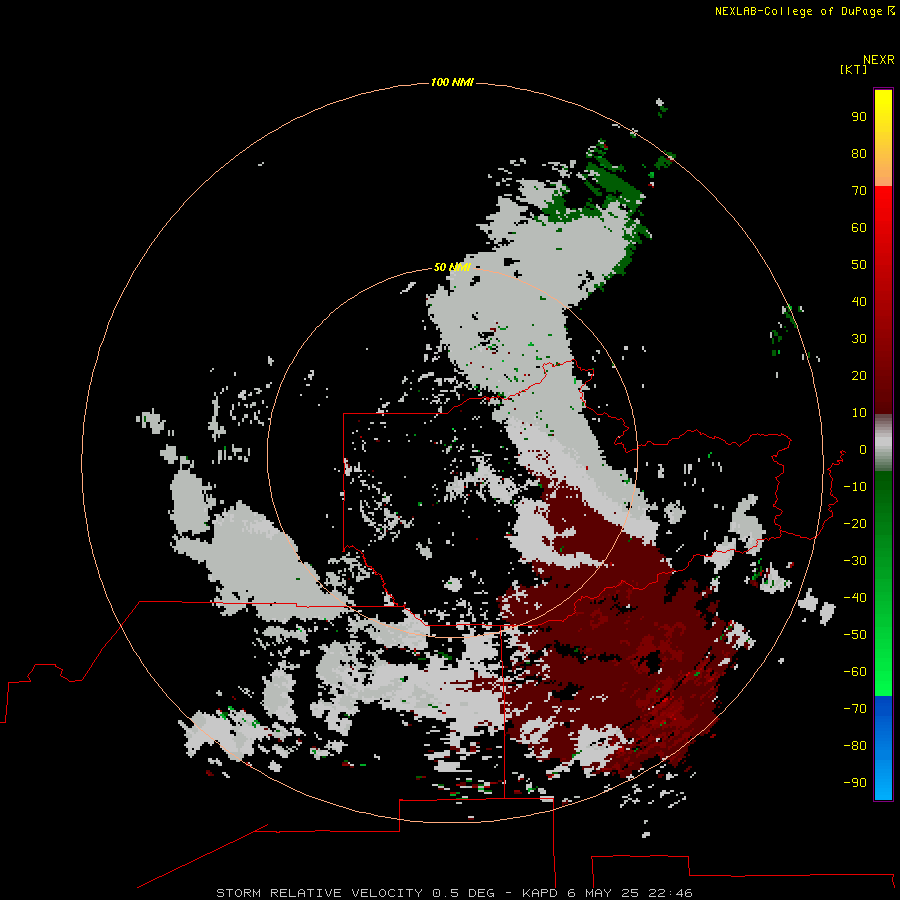
Task: Click the -80 value on the velocity scale
Action: [x=855, y=746]
